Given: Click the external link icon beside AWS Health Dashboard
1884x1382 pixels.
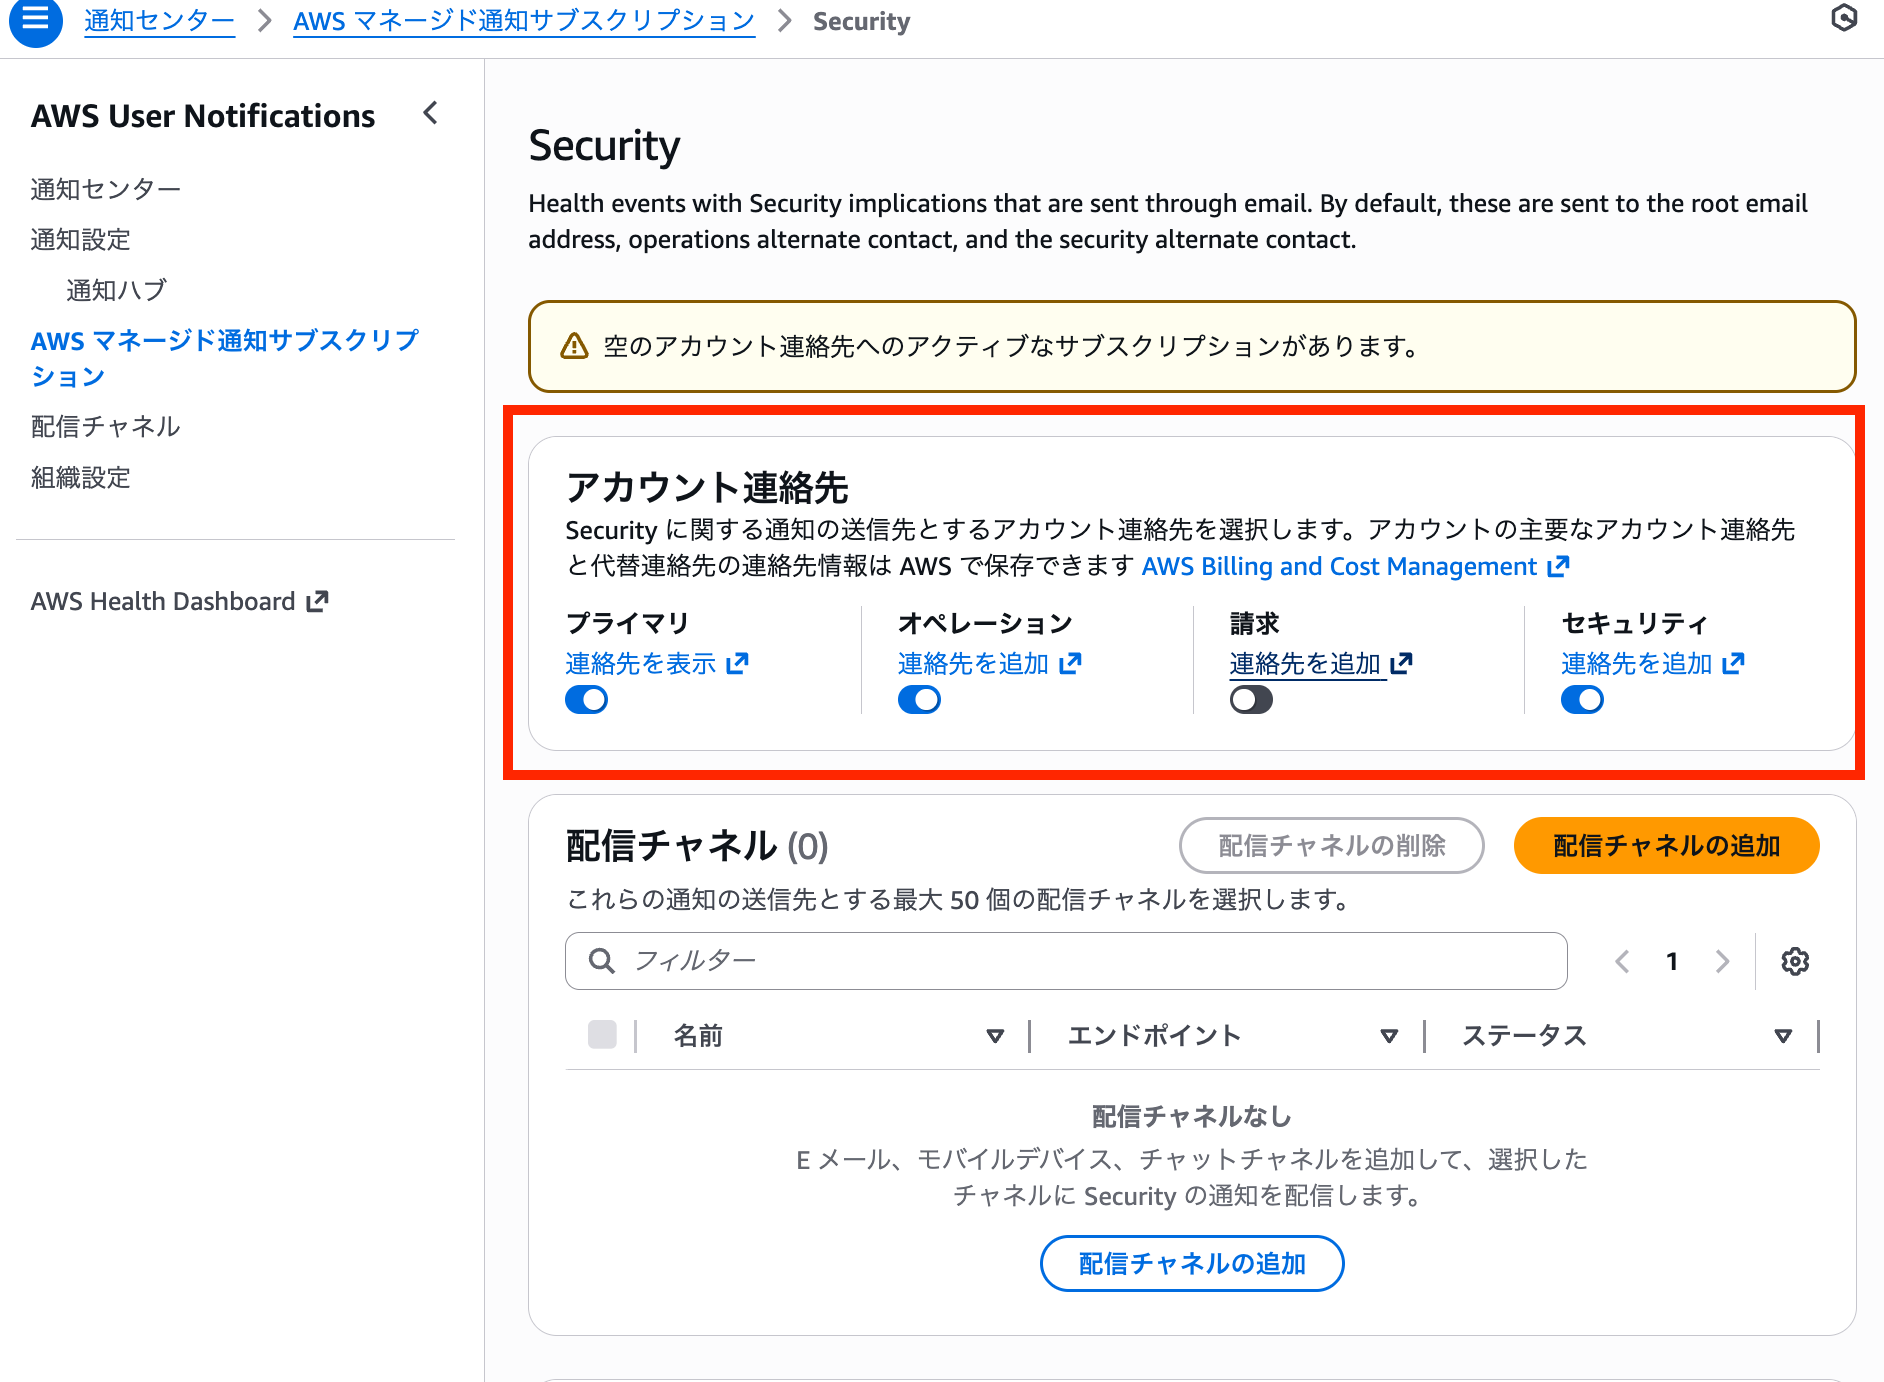Looking at the screenshot, I should [318, 600].
